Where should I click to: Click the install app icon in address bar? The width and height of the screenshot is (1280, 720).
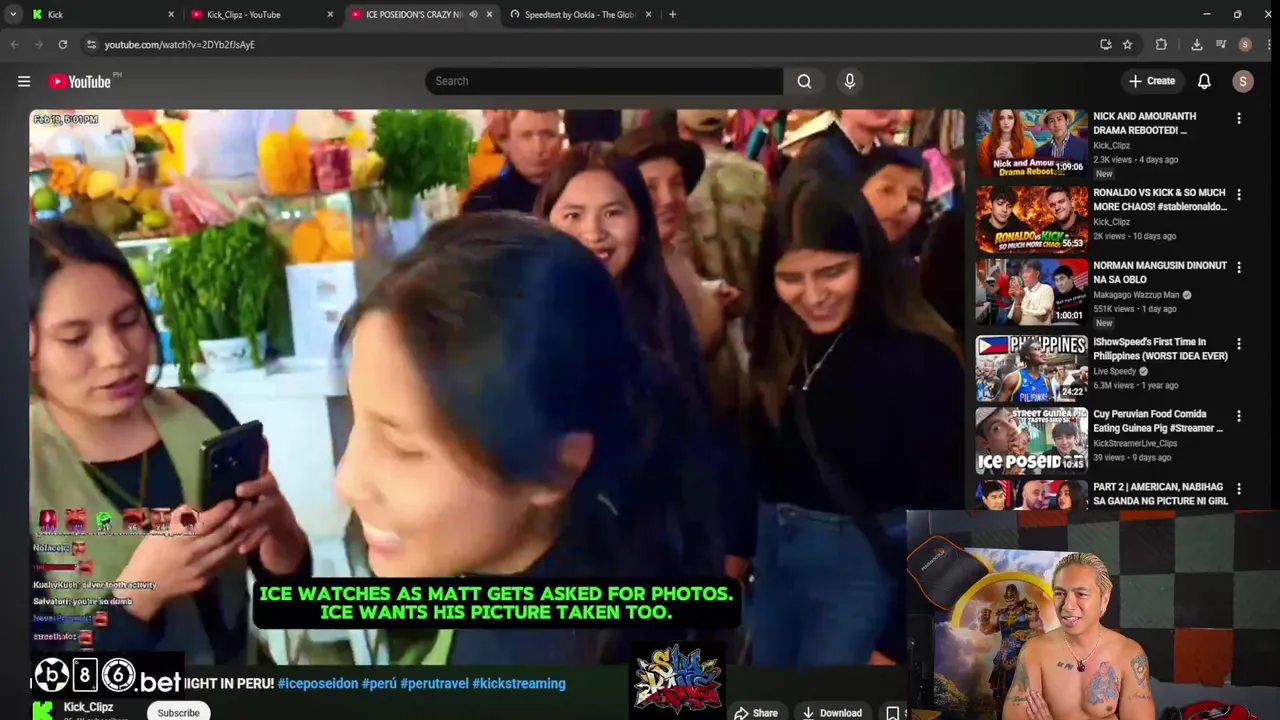[x=1105, y=44]
